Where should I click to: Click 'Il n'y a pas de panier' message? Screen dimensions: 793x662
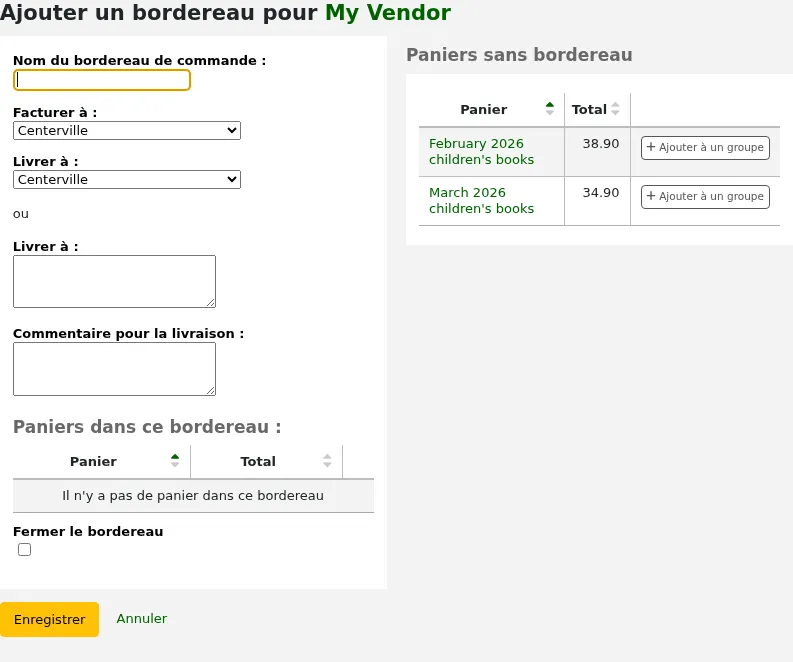tap(193, 496)
